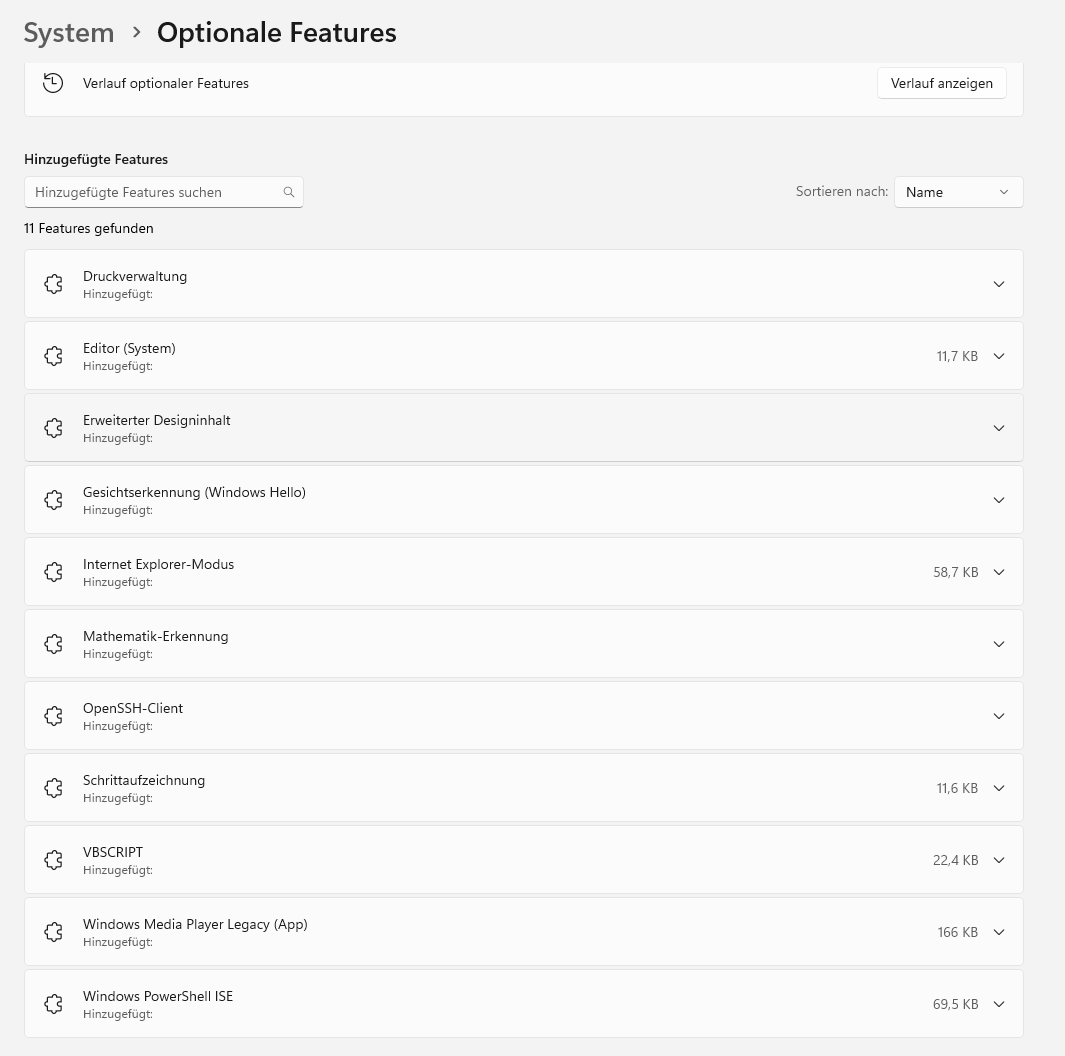This screenshot has height=1056, width=1065.
Task: Click the Internet Explorer-Modus feature icon
Action: click(53, 572)
